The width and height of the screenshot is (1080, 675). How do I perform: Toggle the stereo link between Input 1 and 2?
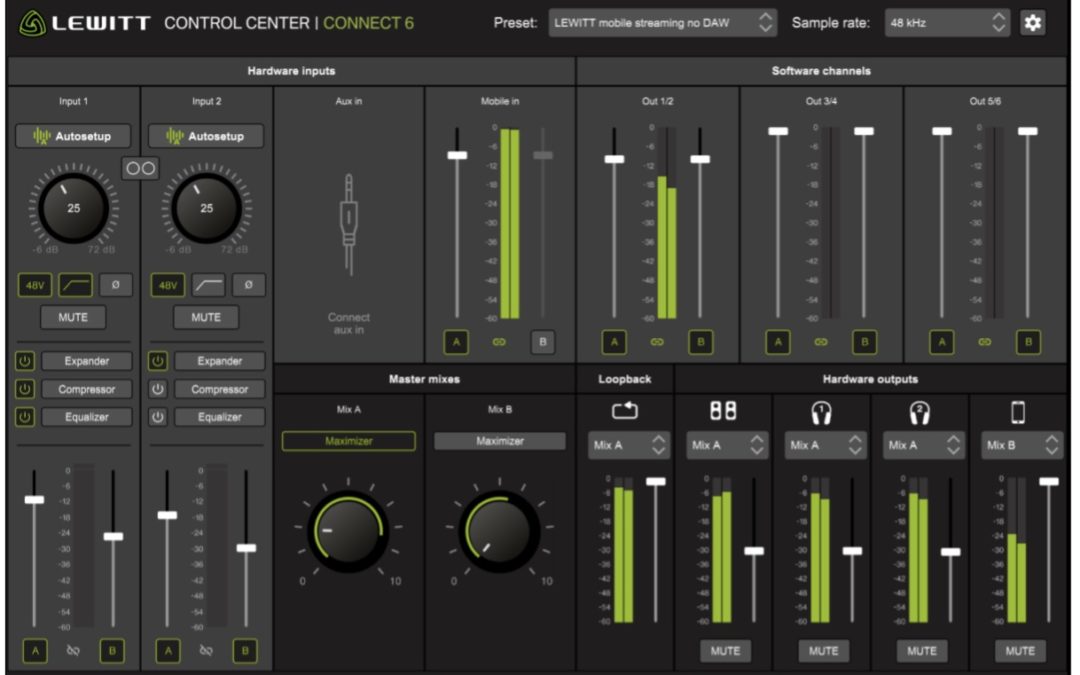(x=142, y=168)
